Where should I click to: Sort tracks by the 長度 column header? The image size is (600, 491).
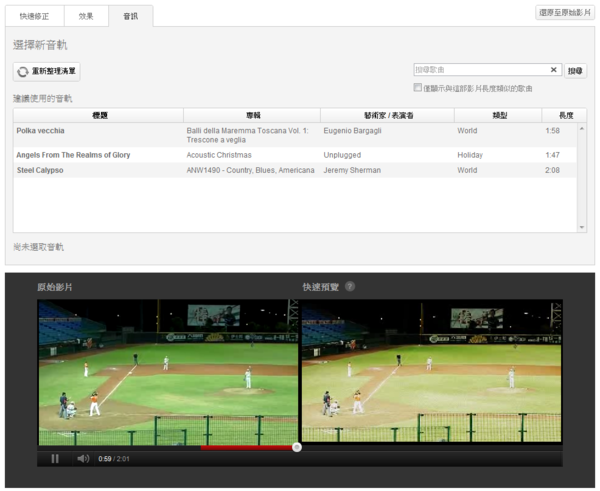tap(566, 116)
